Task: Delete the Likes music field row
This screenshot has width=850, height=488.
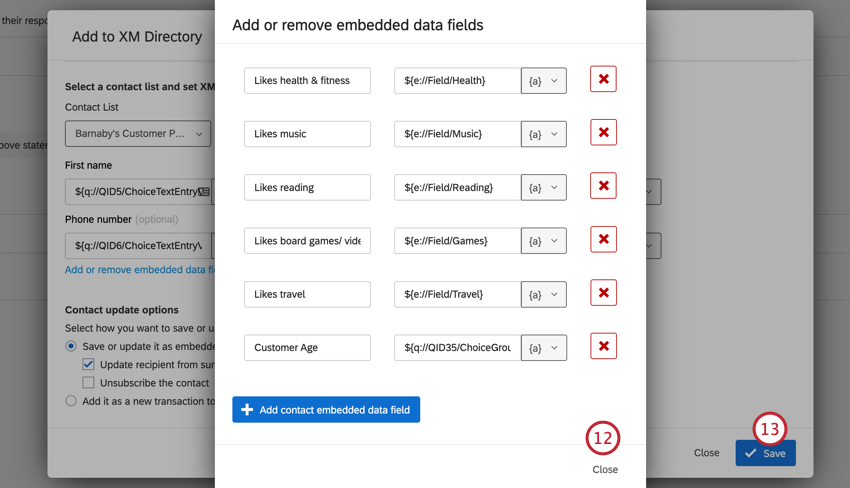Action: 603,133
